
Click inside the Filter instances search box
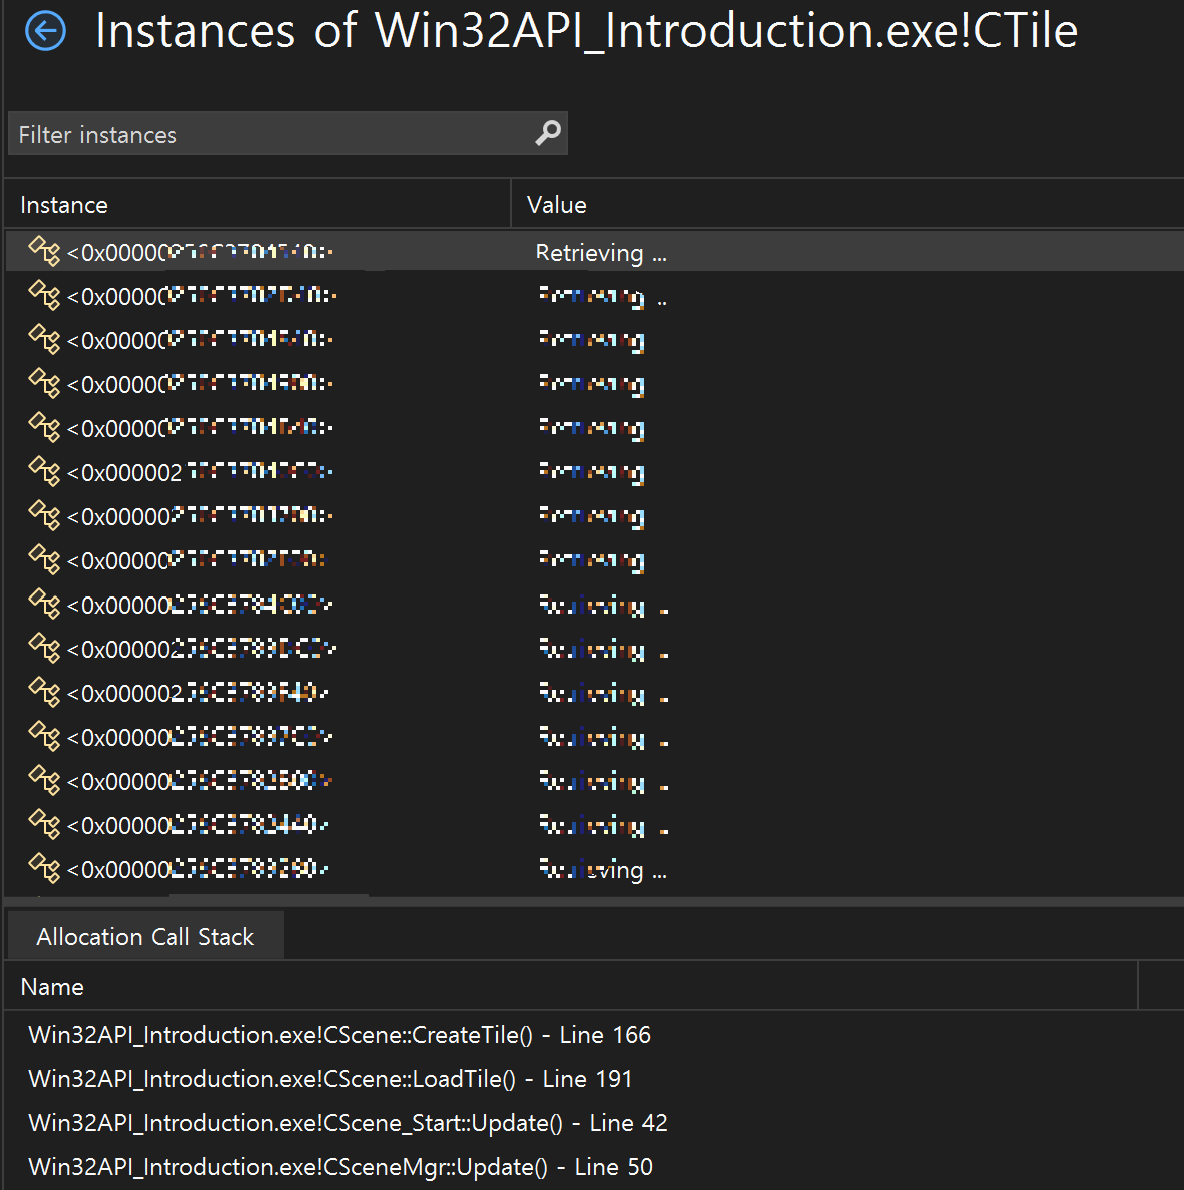point(250,133)
